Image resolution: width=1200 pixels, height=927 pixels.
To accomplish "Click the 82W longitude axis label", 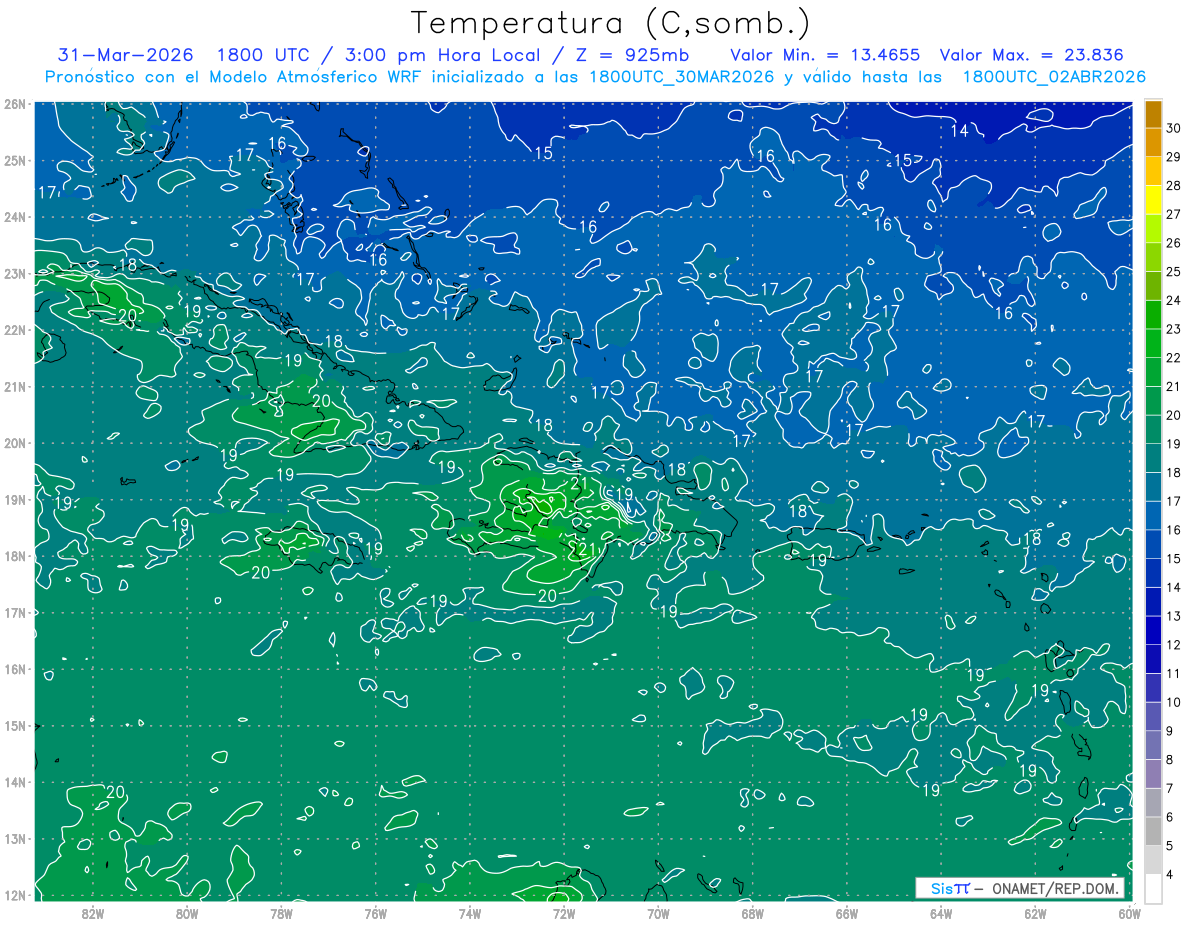I will coord(93,913).
